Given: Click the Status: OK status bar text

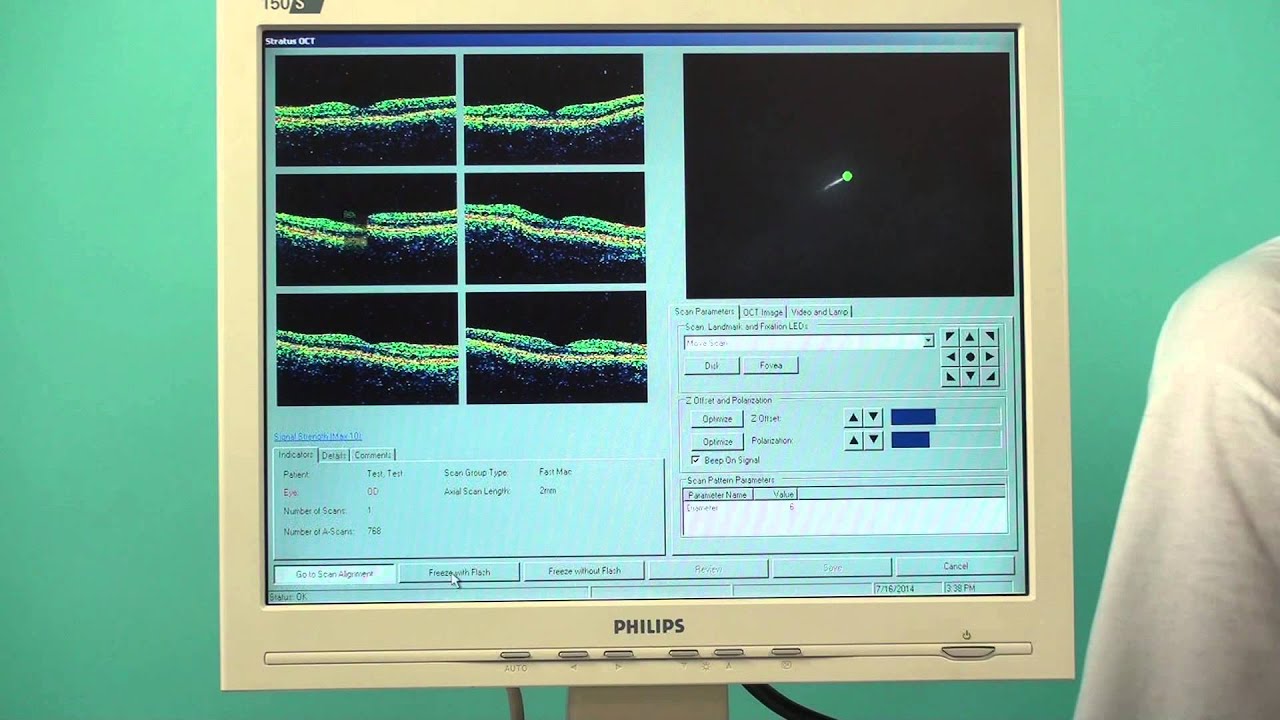Looking at the screenshot, I should click(x=288, y=597).
